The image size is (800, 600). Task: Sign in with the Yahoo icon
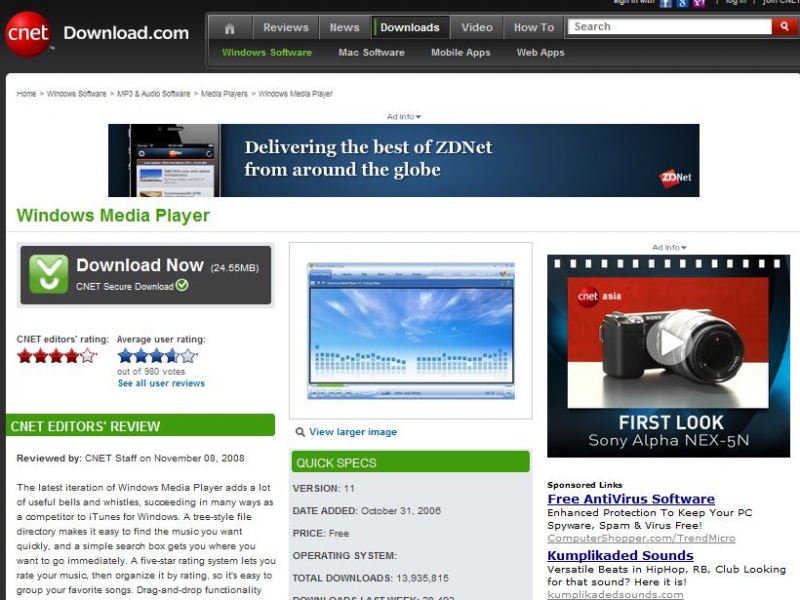[x=697, y=3]
